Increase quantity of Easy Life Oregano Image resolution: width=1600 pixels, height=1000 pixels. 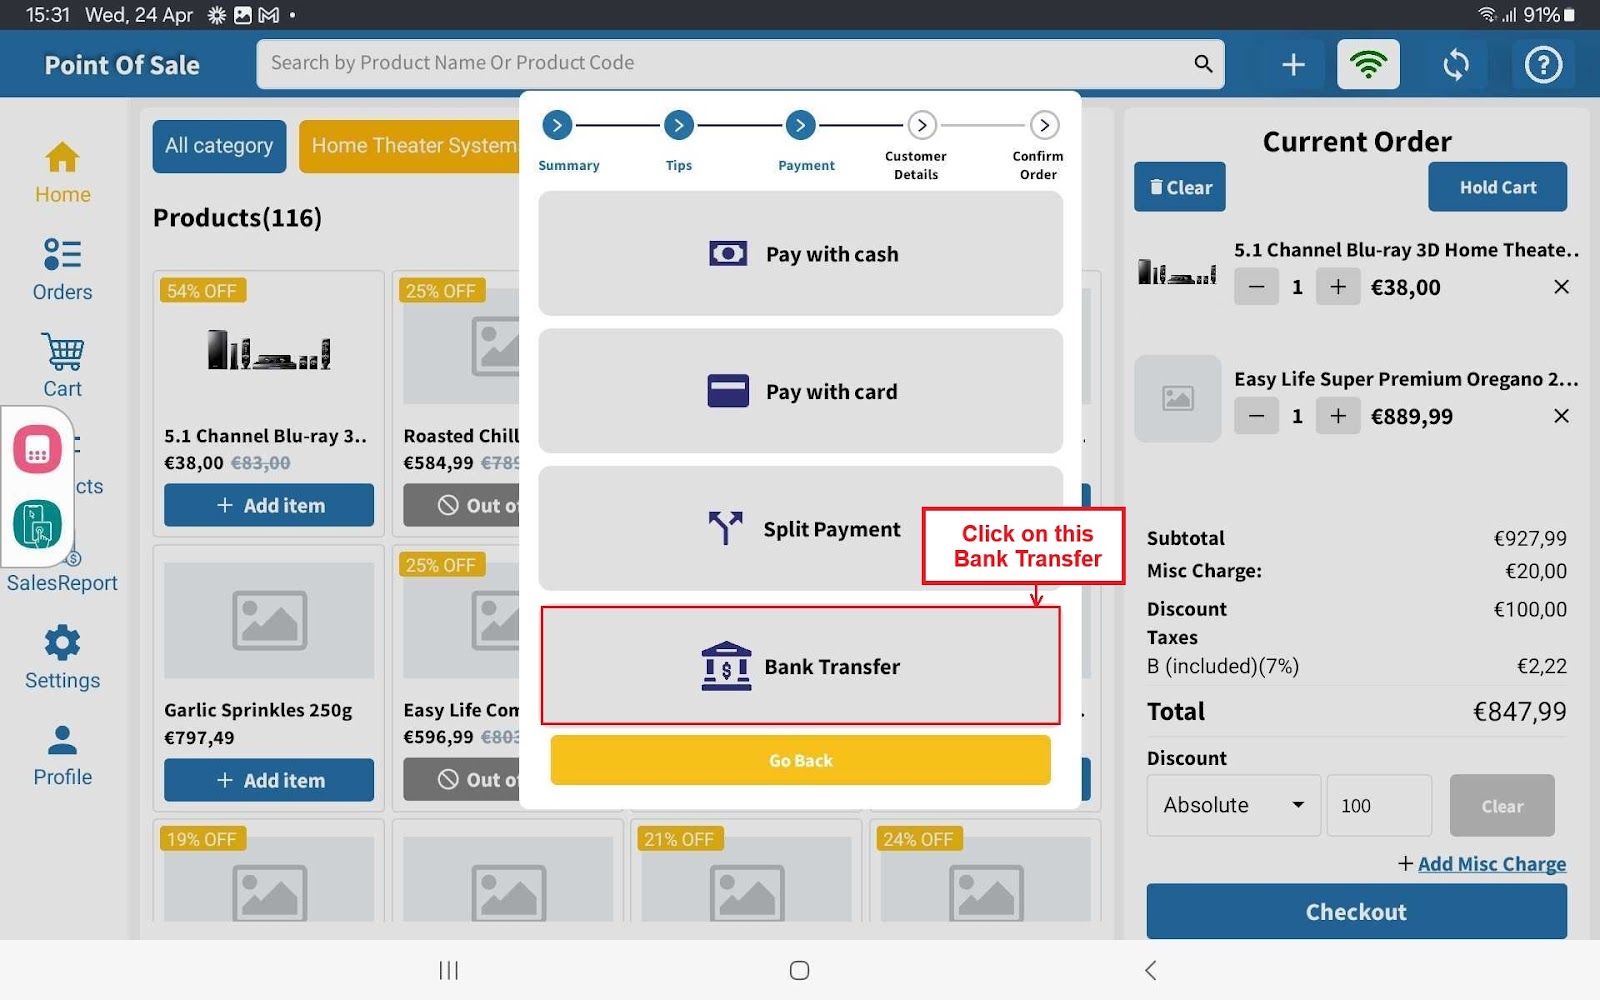click(x=1337, y=416)
